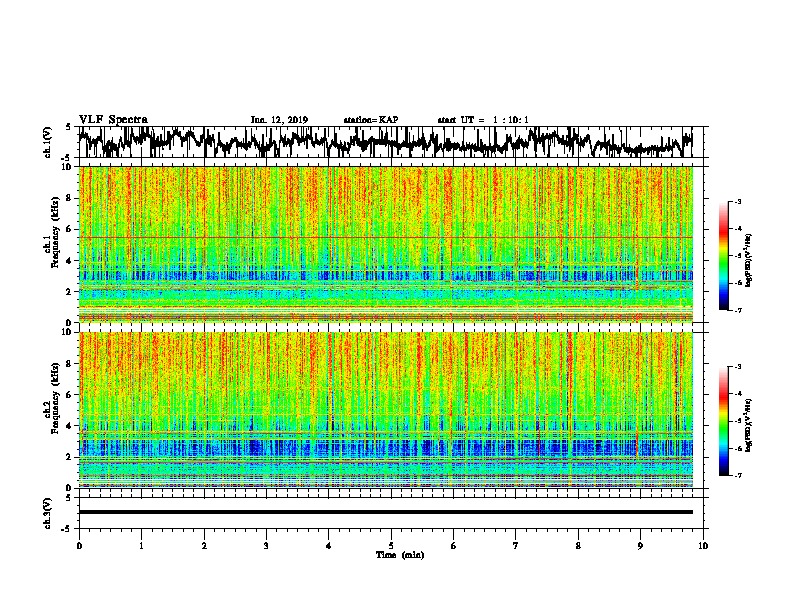Click the time axis tick label "10"
Image resolution: width=792 pixels, height=612 pixels.
coord(703,546)
